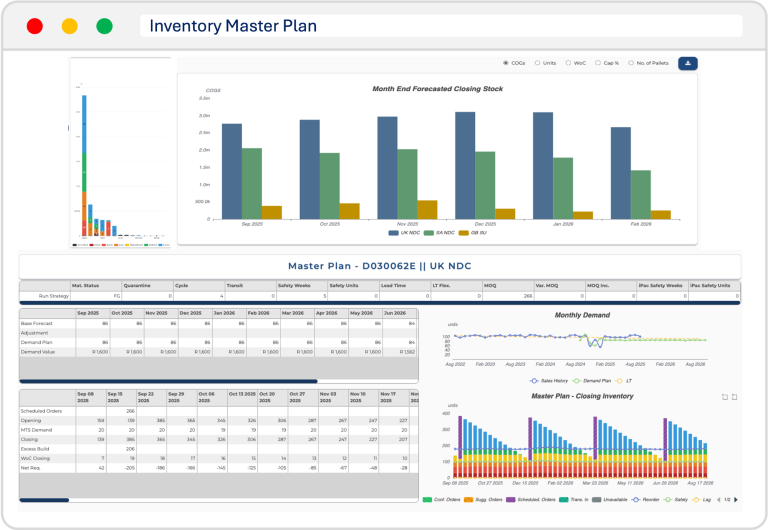Toggle UK NDC legend in closing stock chart

coord(405,232)
